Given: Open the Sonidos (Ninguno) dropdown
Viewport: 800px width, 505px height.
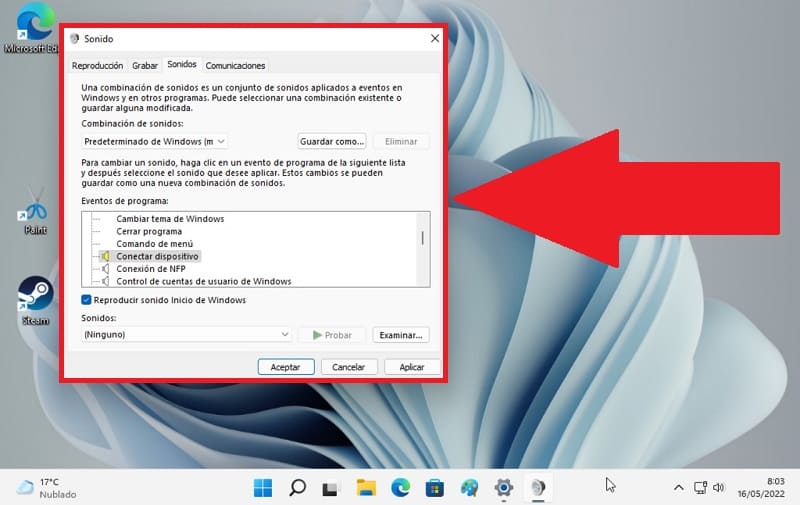Looking at the screenshot, I should click(186, 335).
